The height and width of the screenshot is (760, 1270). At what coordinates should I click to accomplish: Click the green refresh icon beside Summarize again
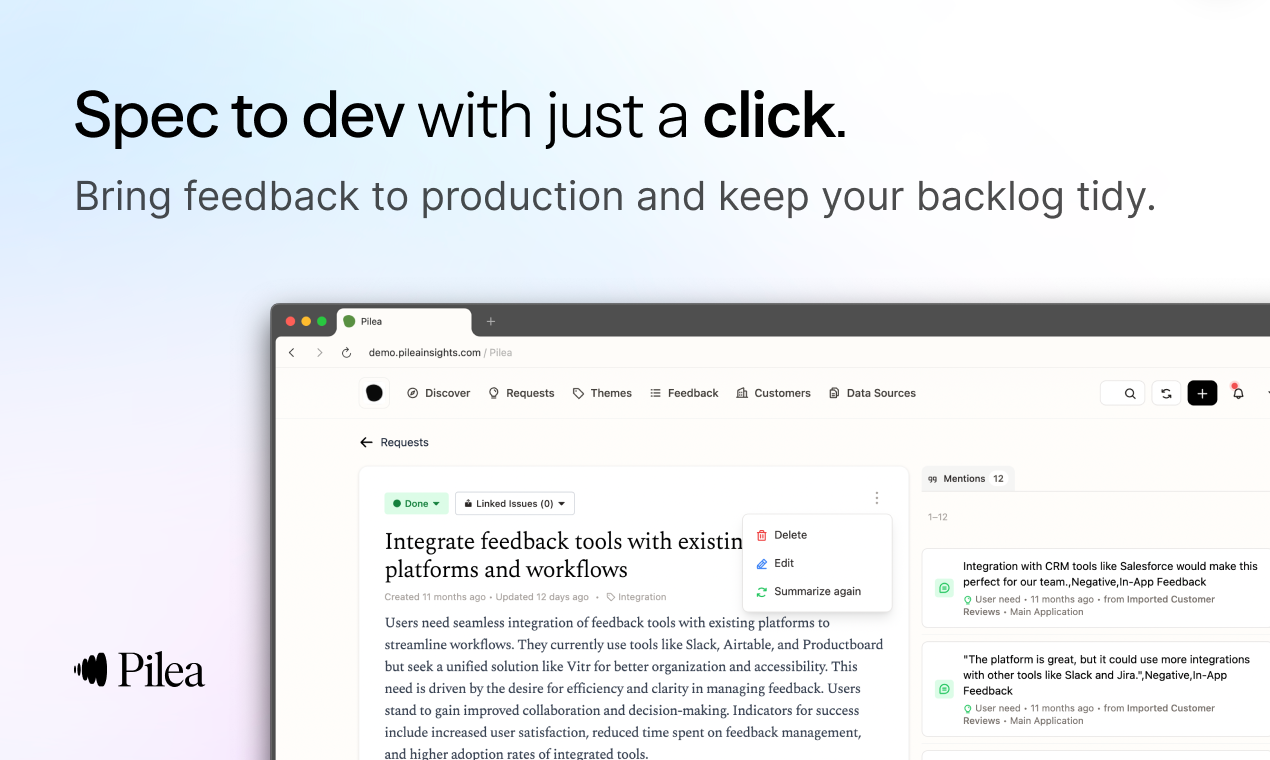point(762,591)
